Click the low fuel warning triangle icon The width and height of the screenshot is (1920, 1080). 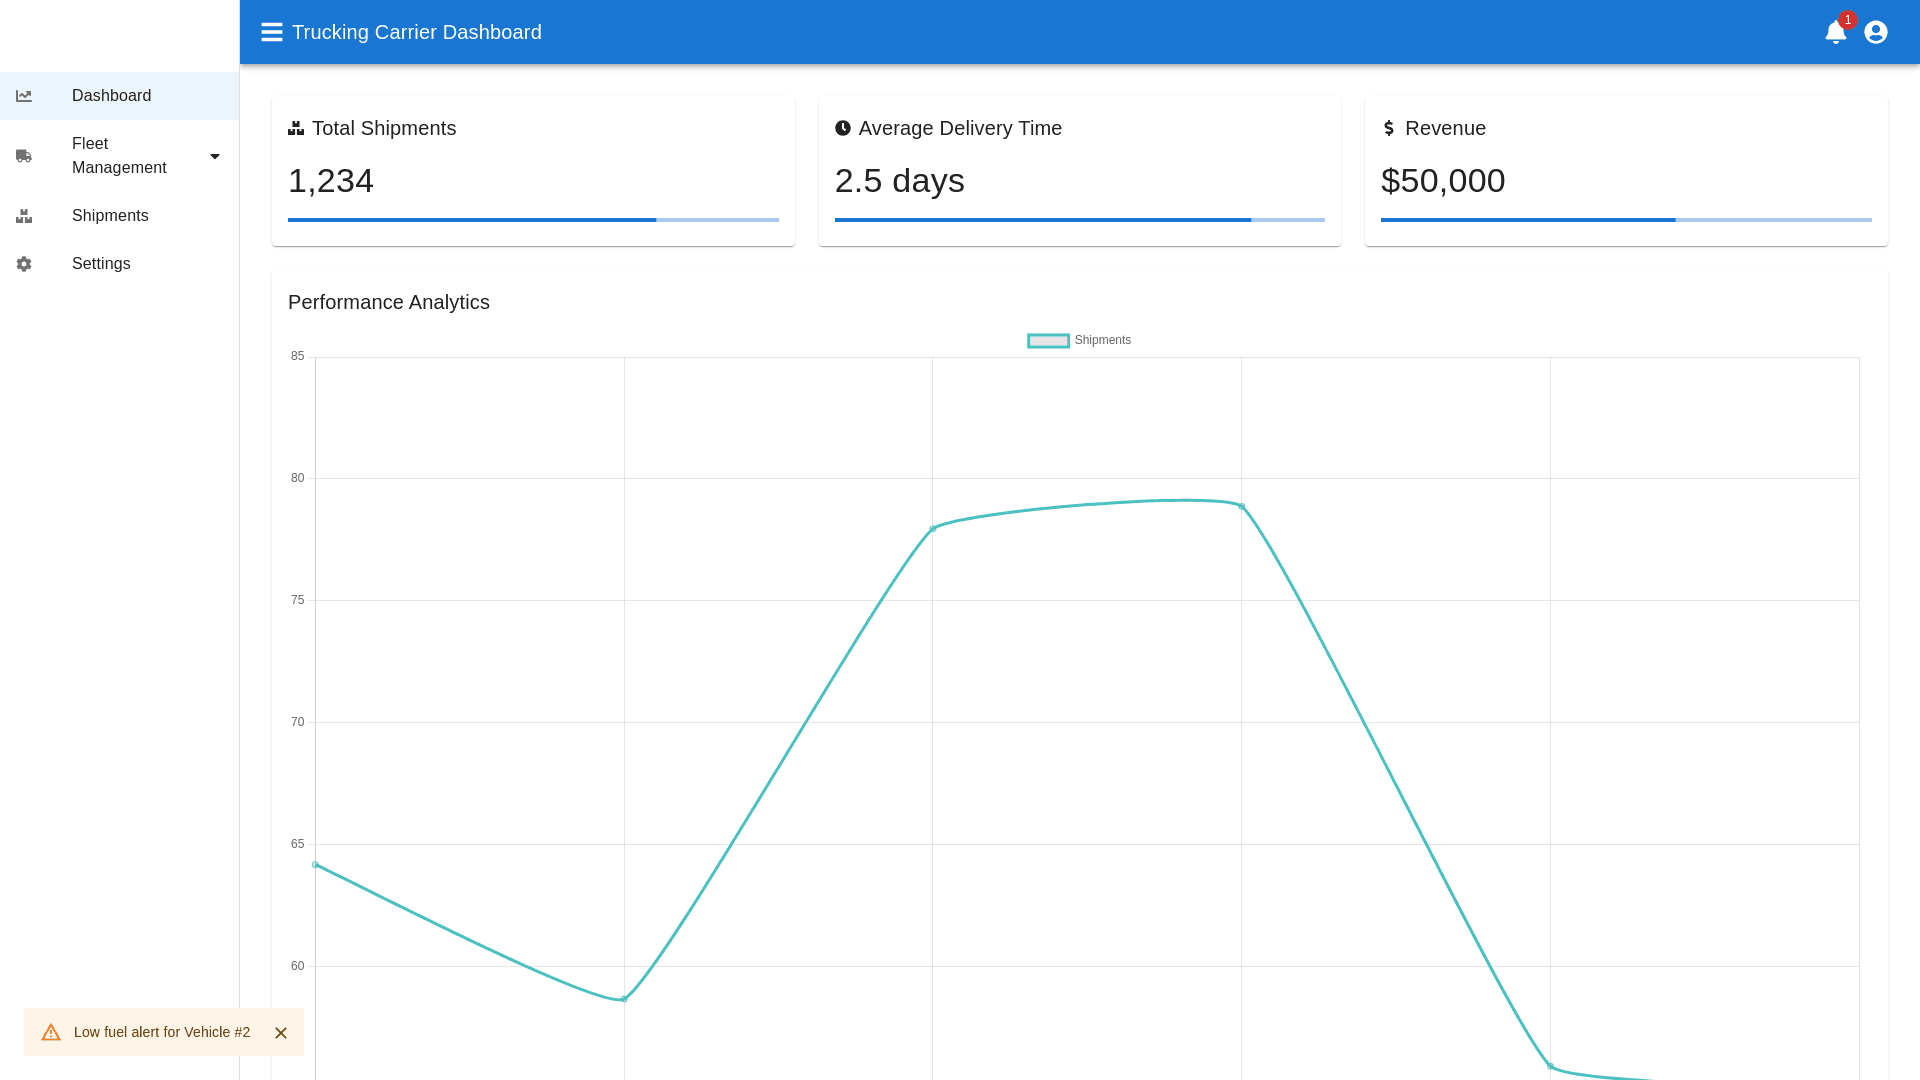click(51, 1033)
